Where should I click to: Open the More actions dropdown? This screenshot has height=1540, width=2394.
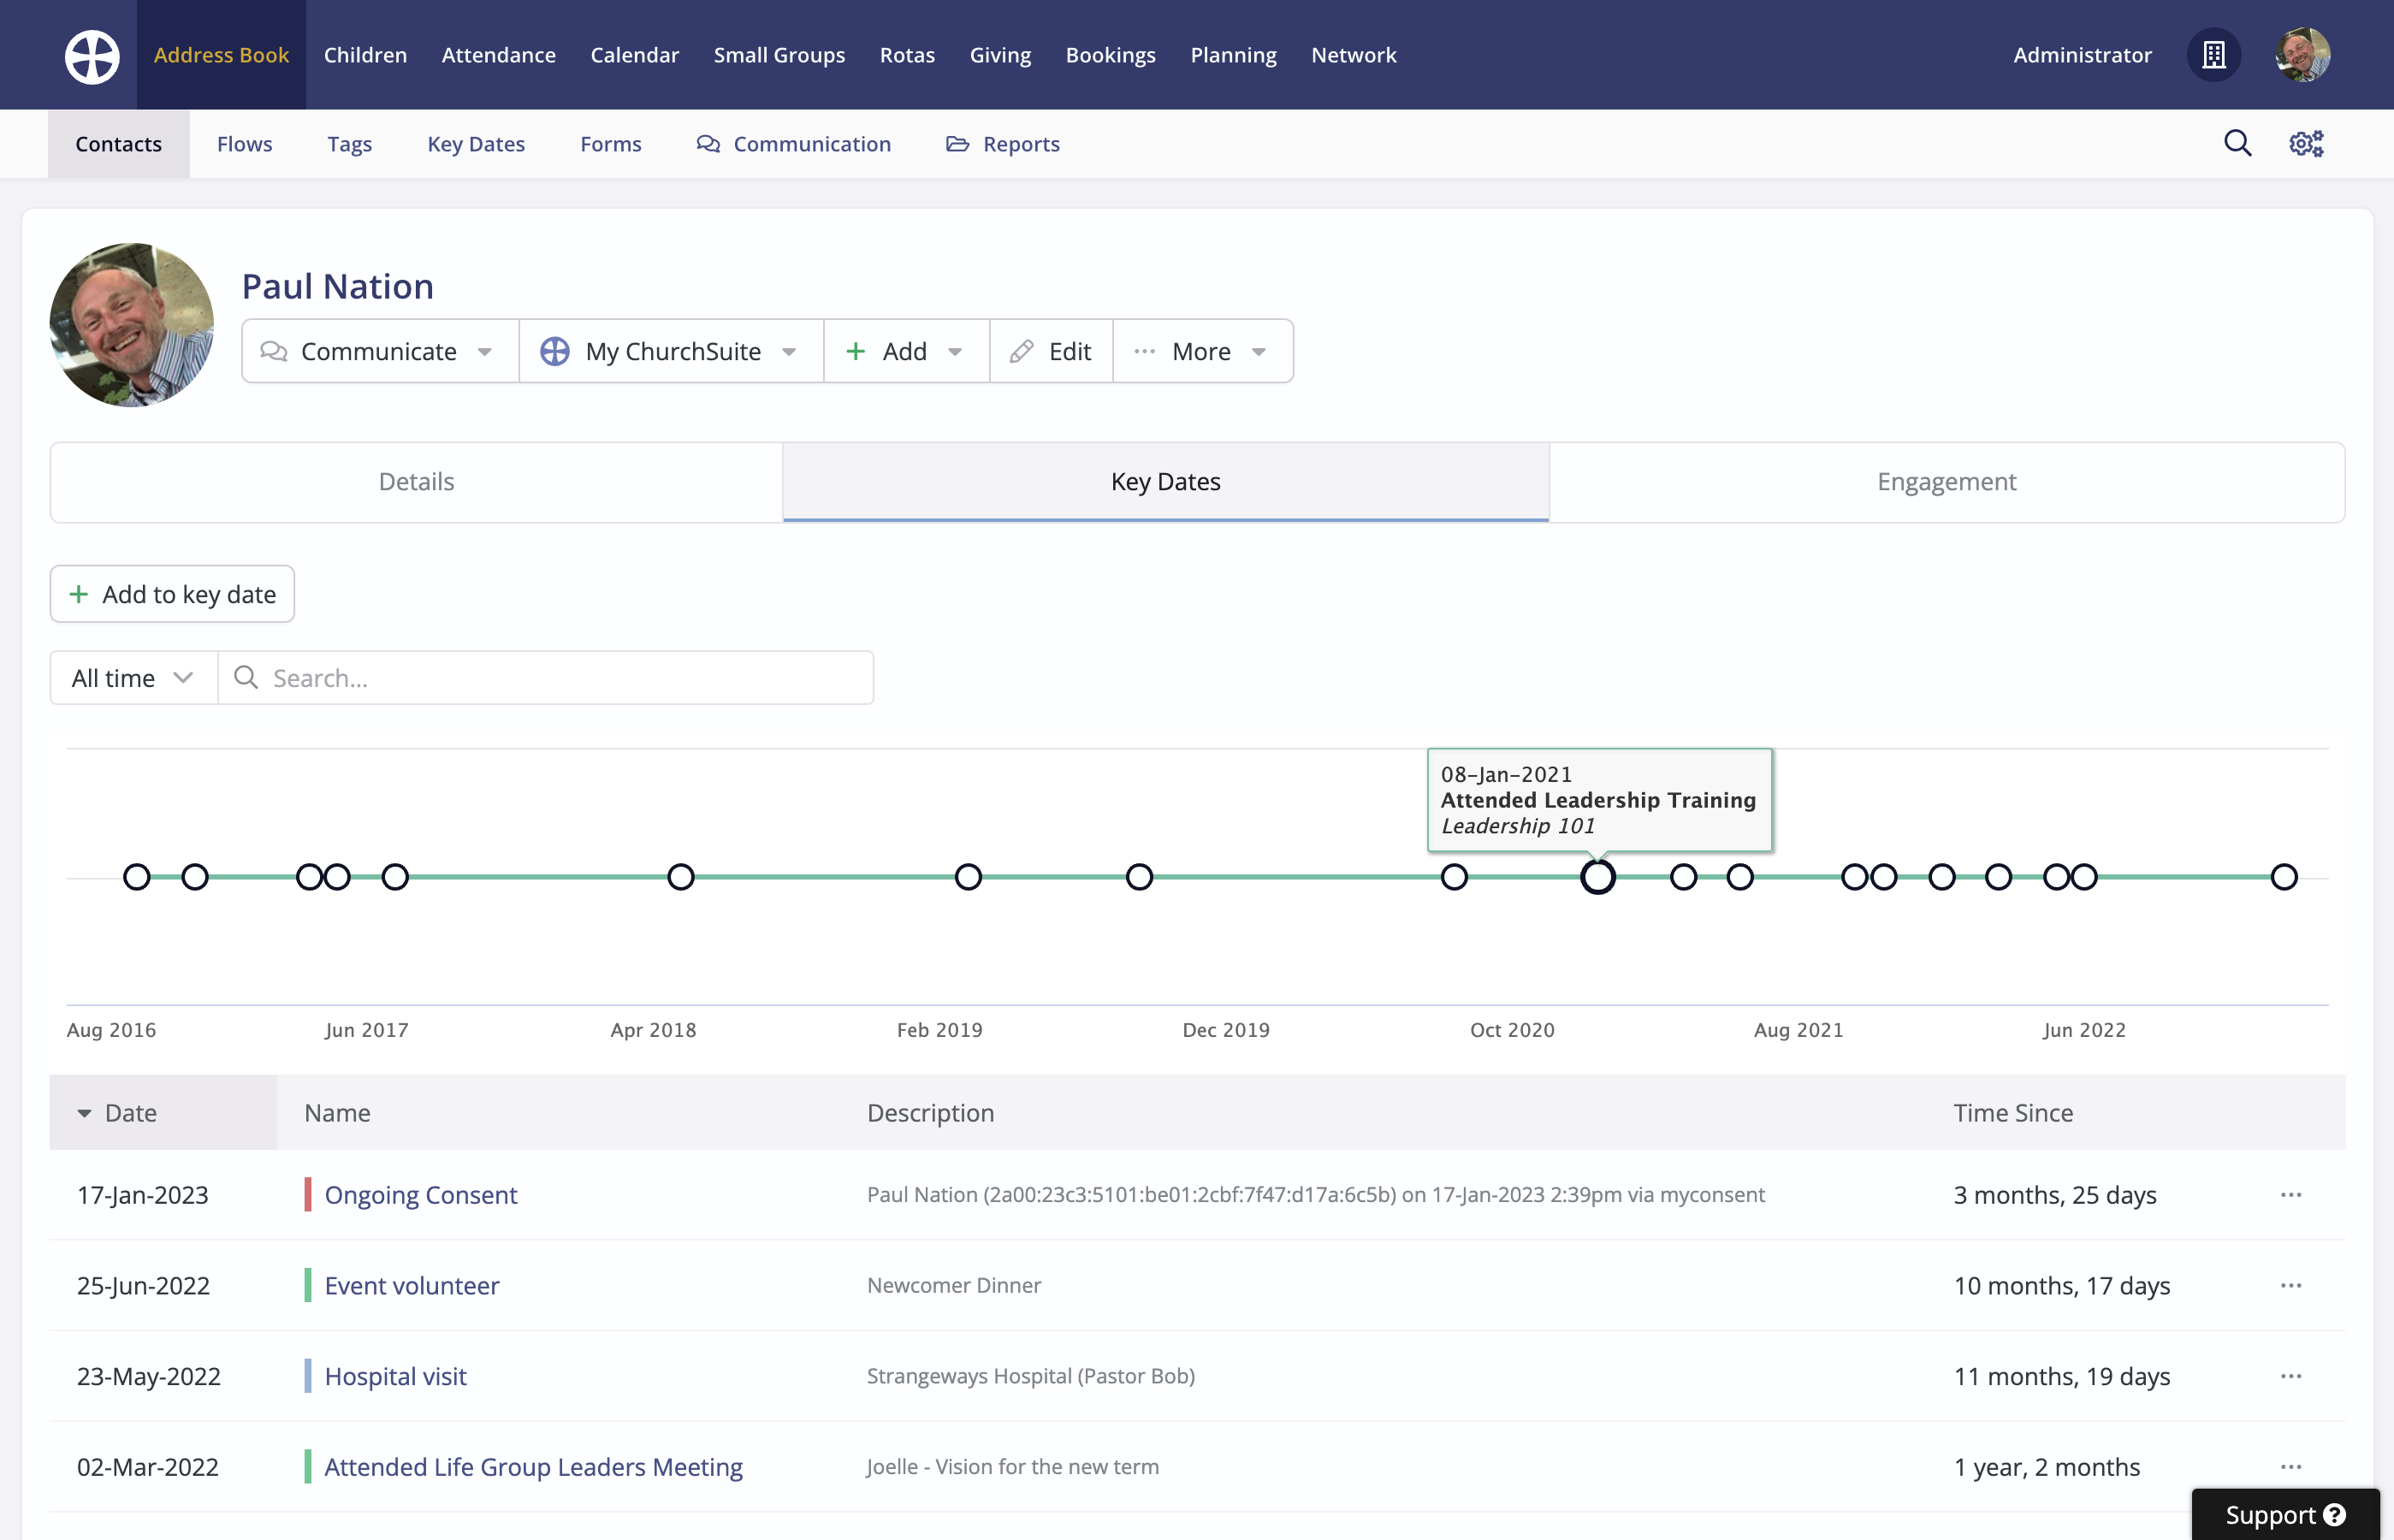[x=1202, y=351]
